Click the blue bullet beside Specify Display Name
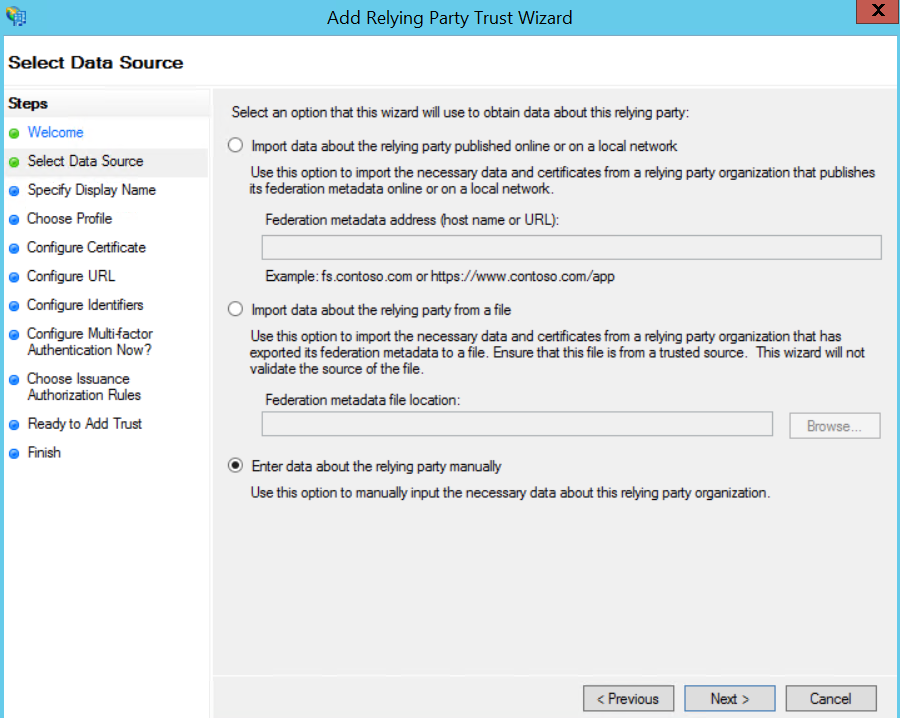This screenshot has width=900, height=718. pos(14,191)
